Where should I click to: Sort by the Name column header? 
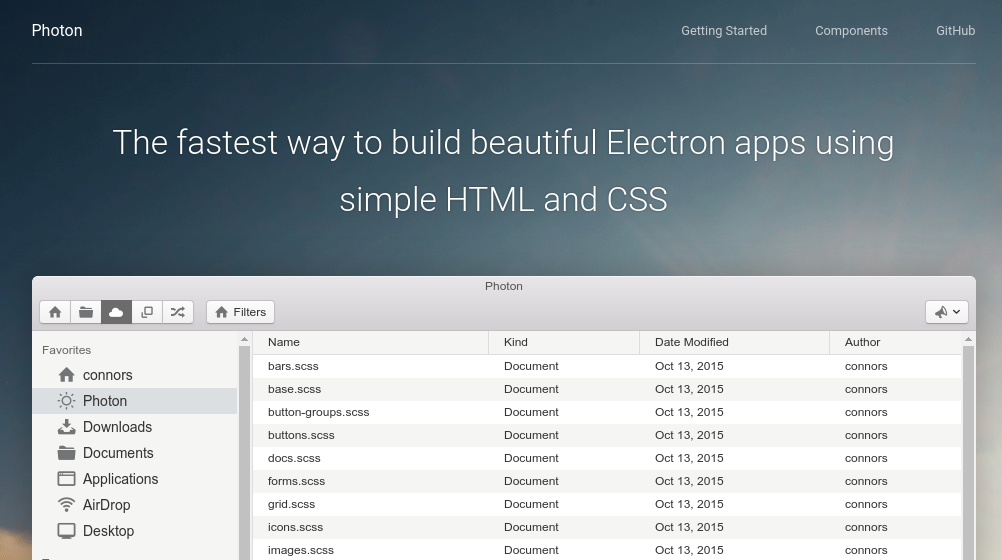click(371, 343)
